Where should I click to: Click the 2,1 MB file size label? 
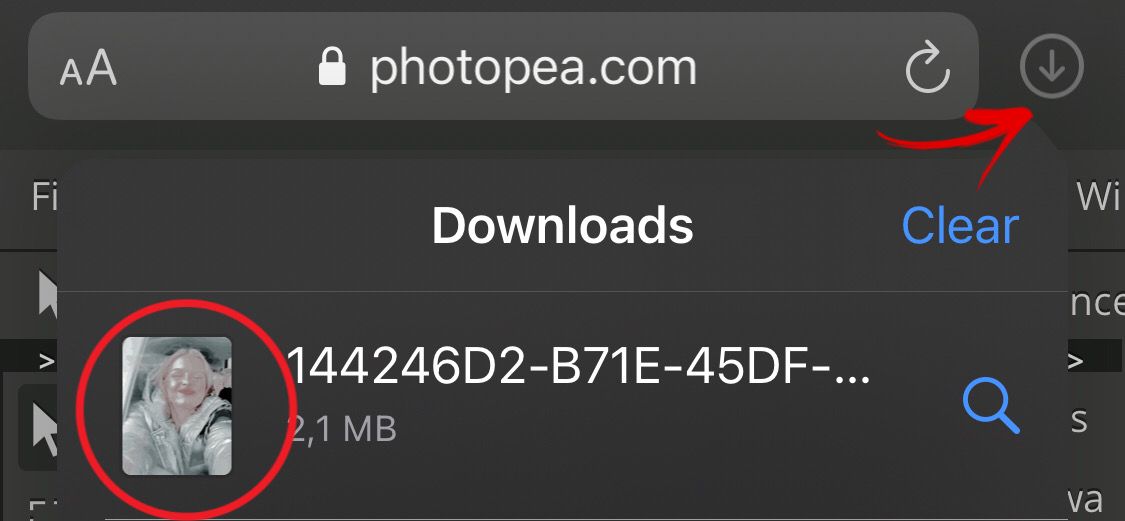[x=342, y=429]
